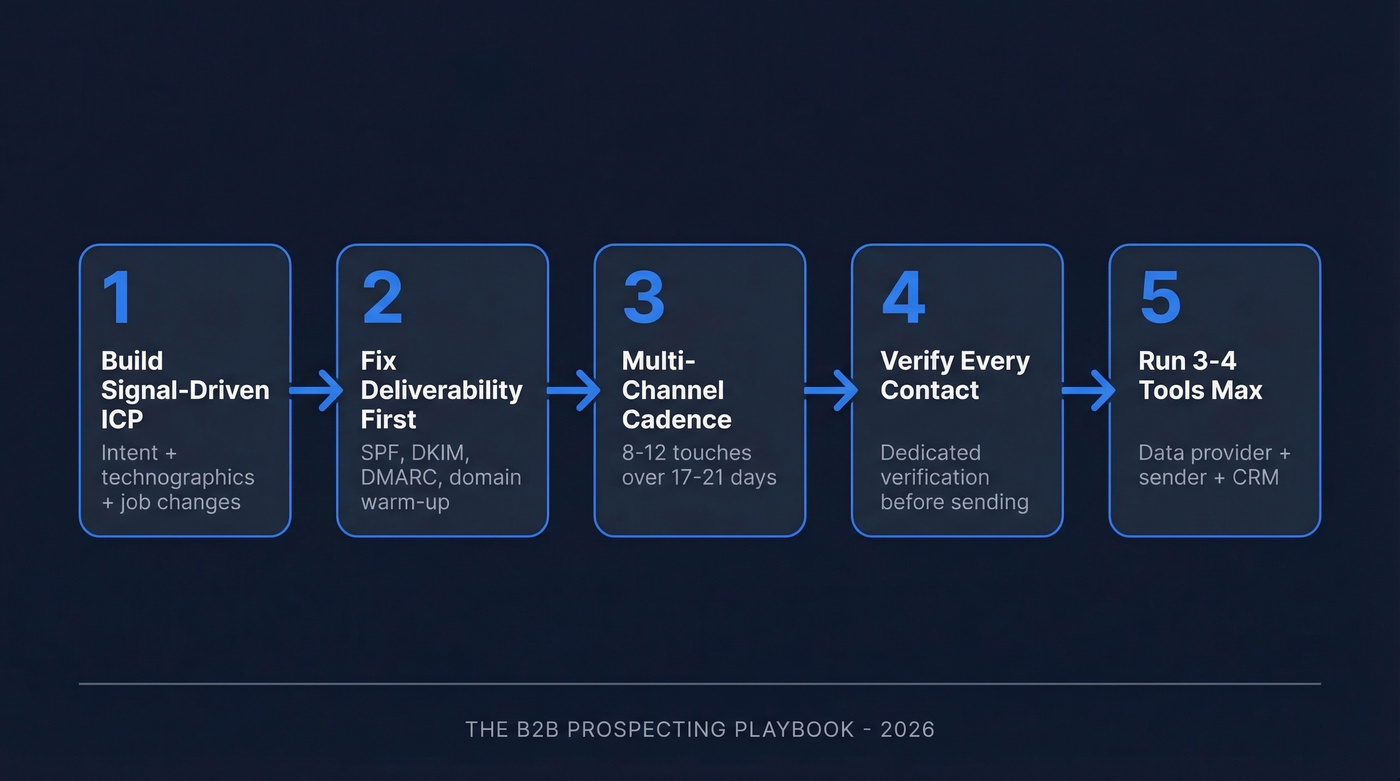Click the horizontal divider line above the footer
1400x781 pixels.
700,682
